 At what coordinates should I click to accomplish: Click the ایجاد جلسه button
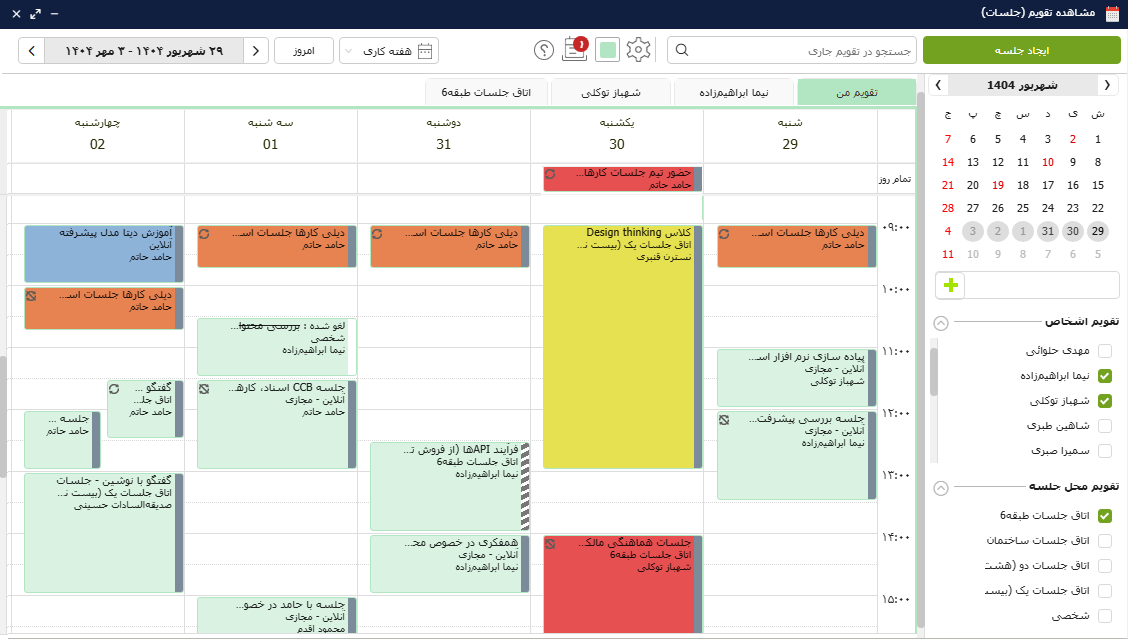(x=1021, y=50)
